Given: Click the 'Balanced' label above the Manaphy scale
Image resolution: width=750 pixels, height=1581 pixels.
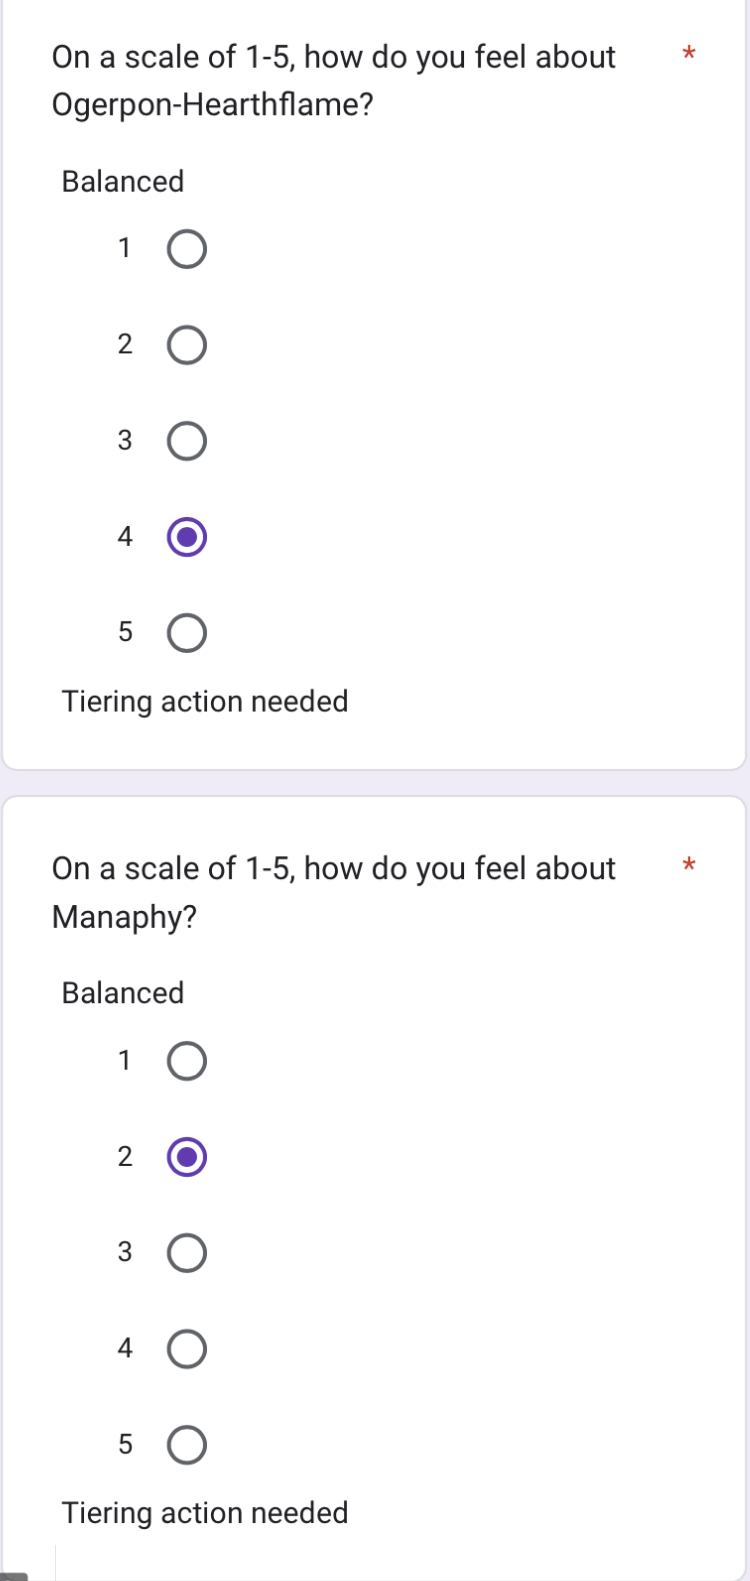Looking at the screenshot, I should (x=123, y=993).
